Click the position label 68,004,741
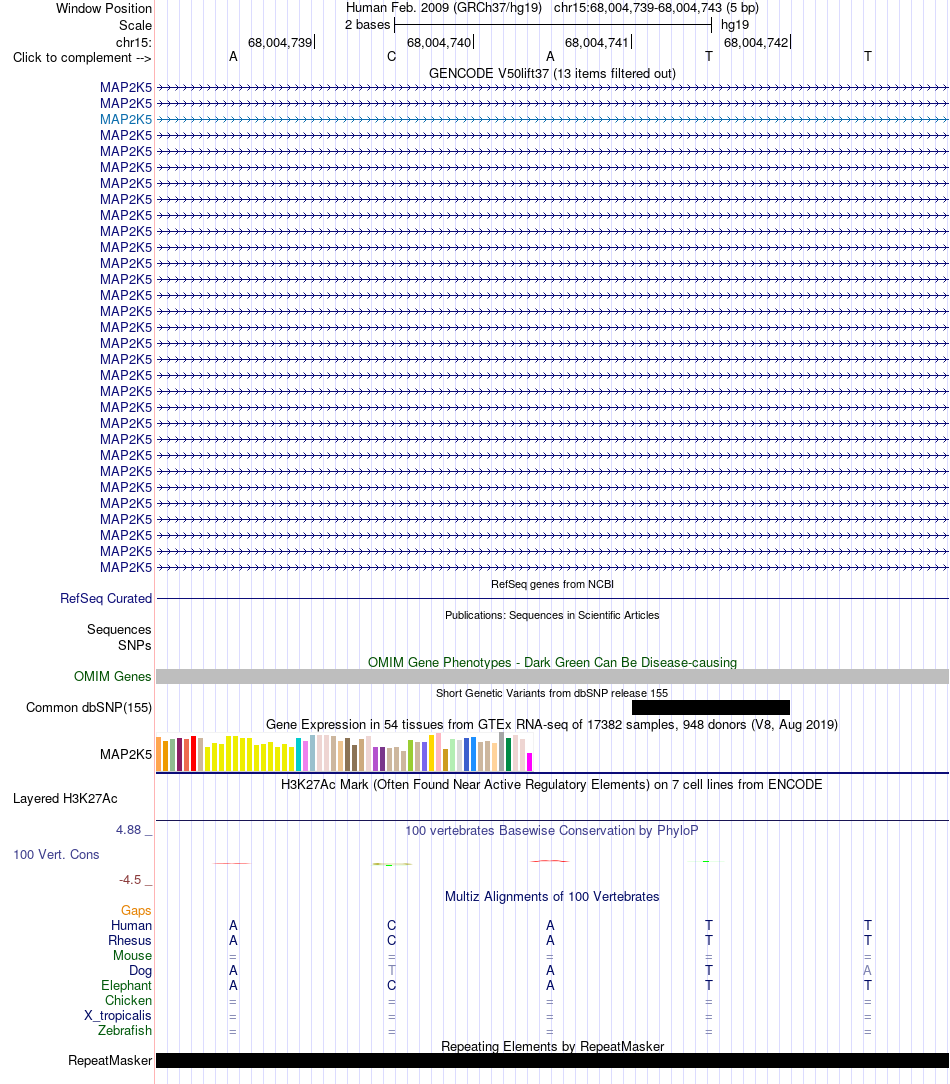 point(597,43)
